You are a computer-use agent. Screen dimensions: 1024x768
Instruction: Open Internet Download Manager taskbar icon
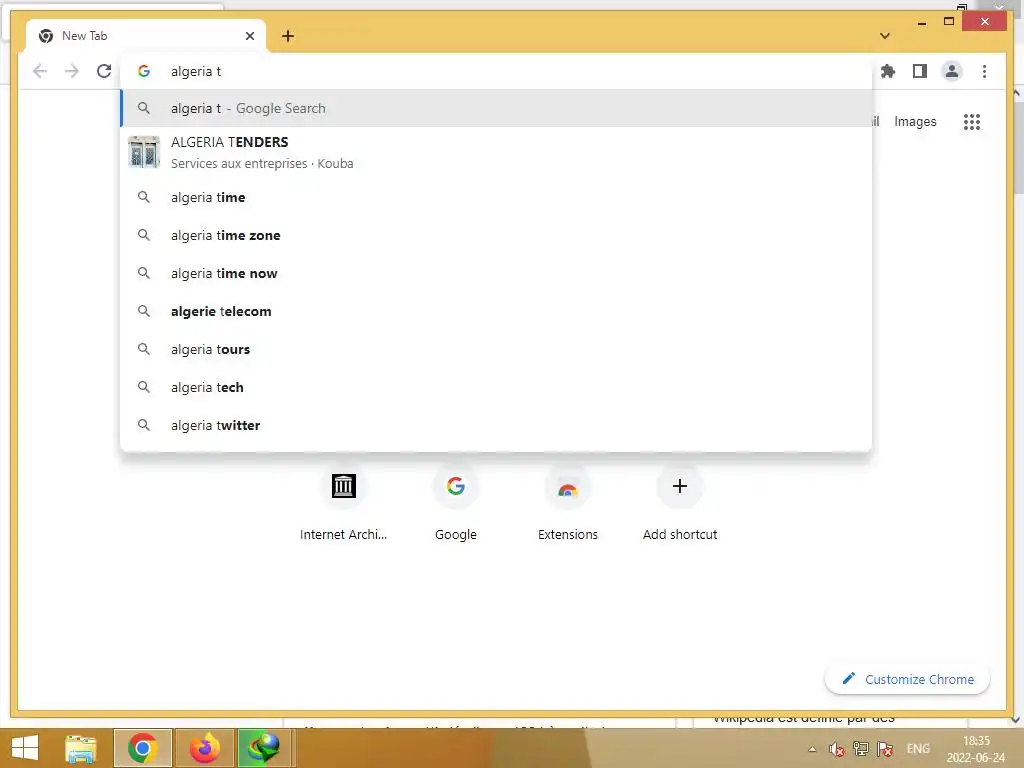(x=264, y=748)
